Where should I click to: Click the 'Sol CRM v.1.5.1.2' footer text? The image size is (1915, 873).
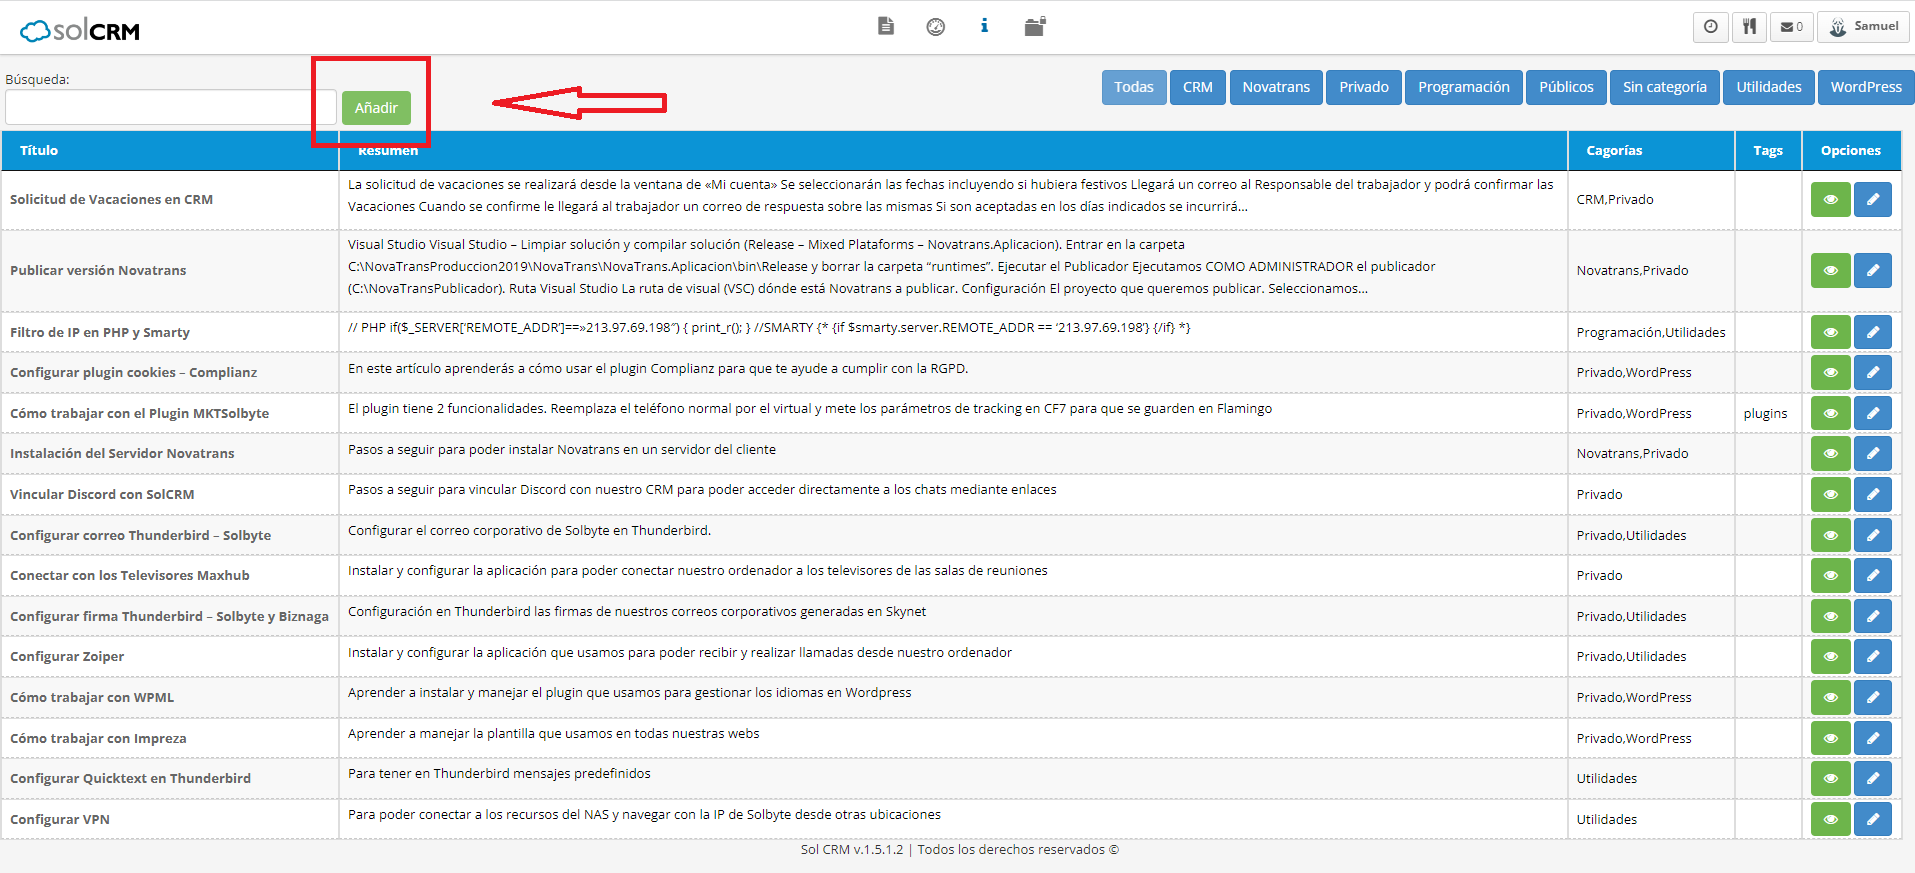pyautogui.click(x=852, y=849)
